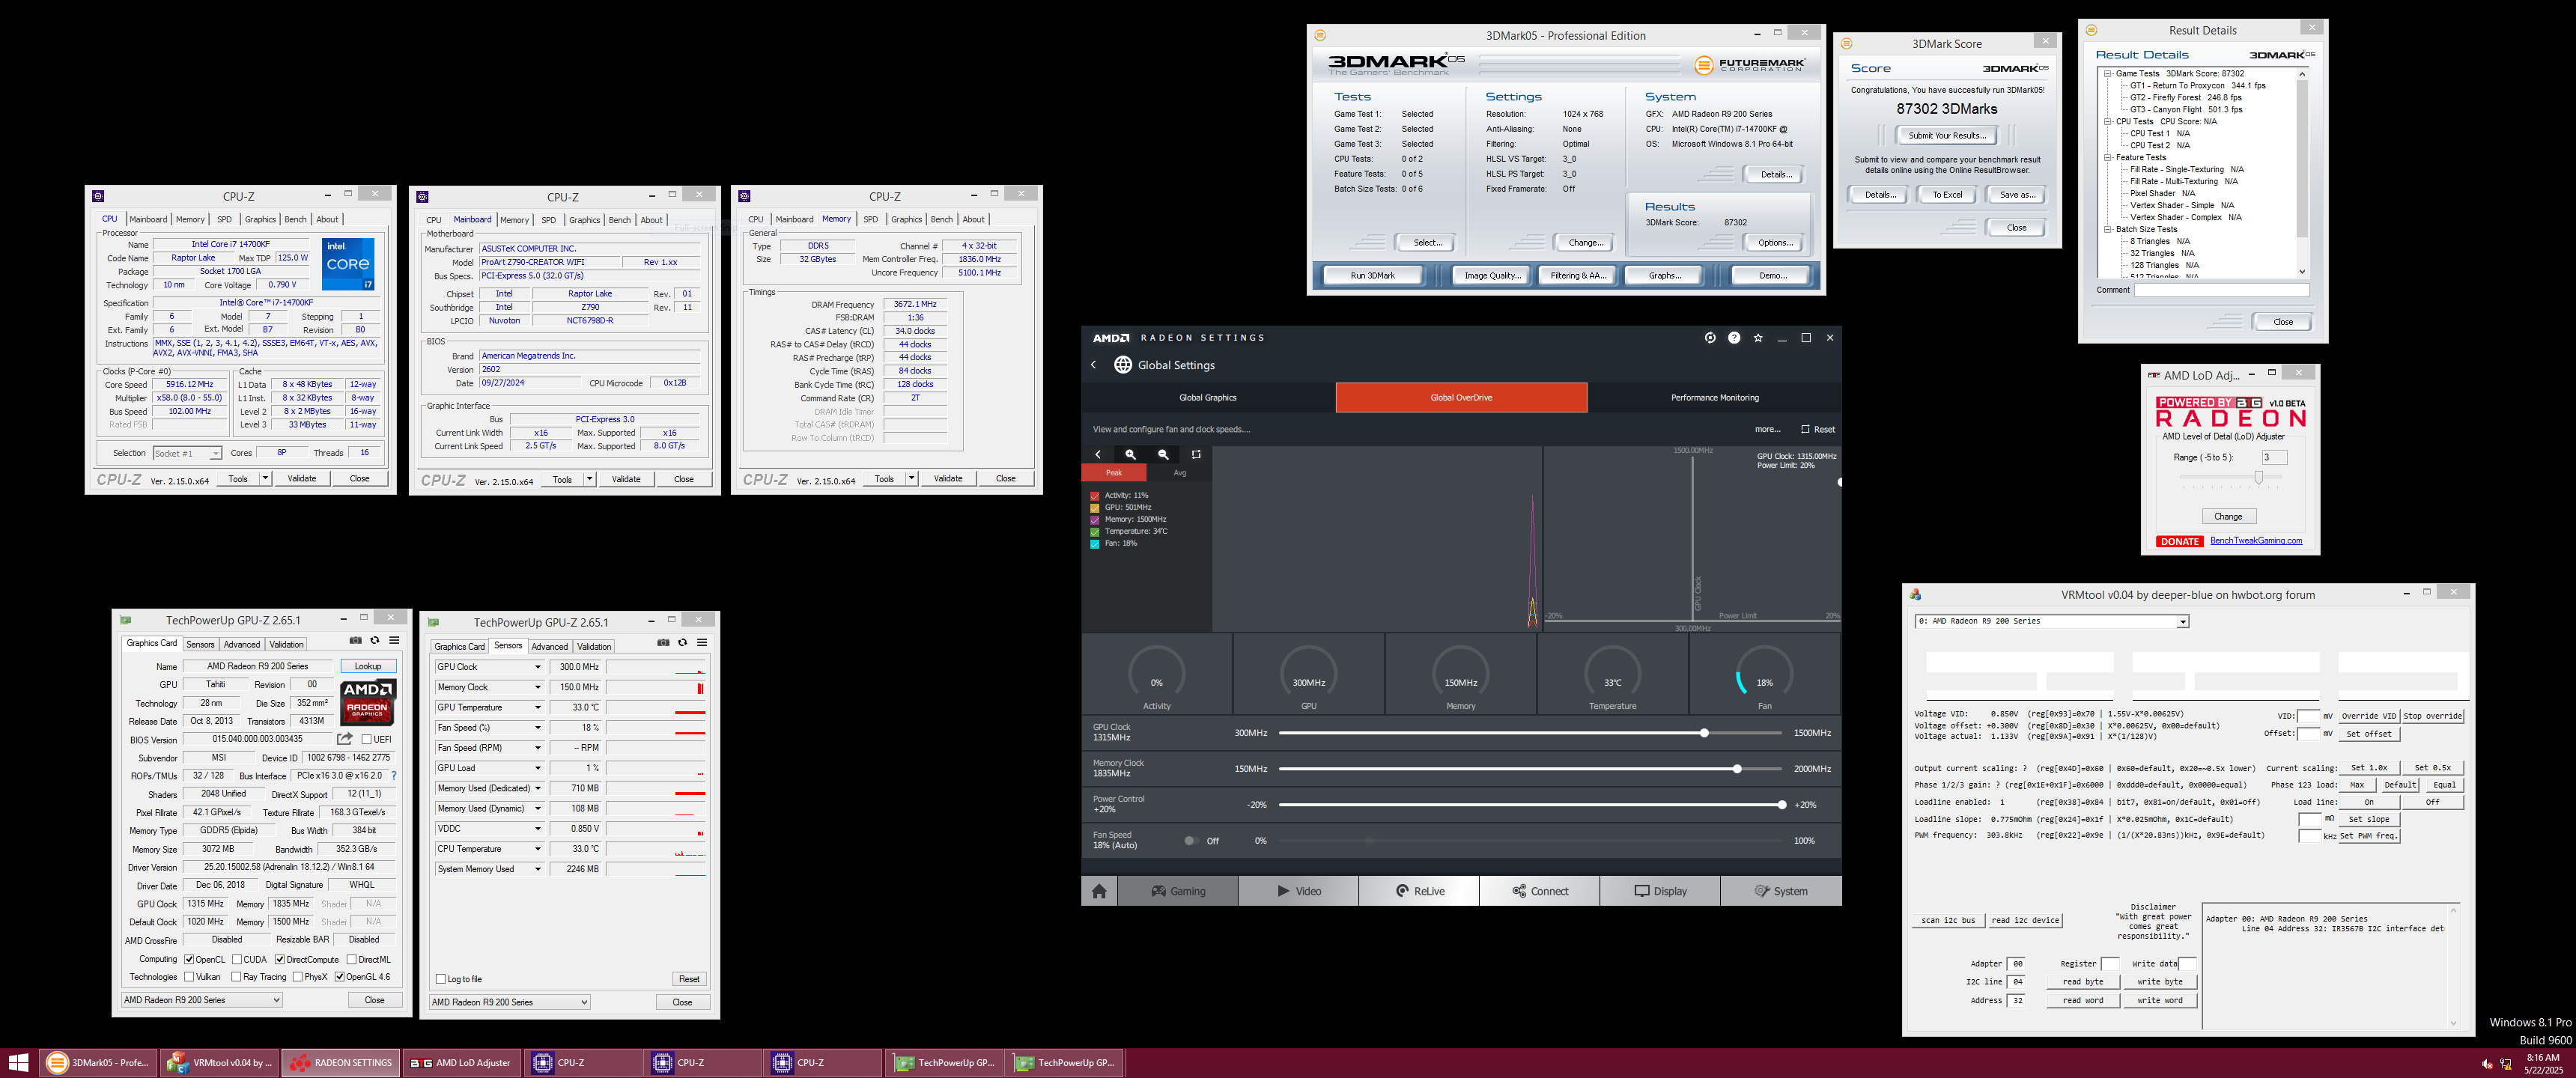Screen dimensions: 2576x1078
Task: Open hamburger menu in GPU-Z Graphics Card window
Action: 394,640
